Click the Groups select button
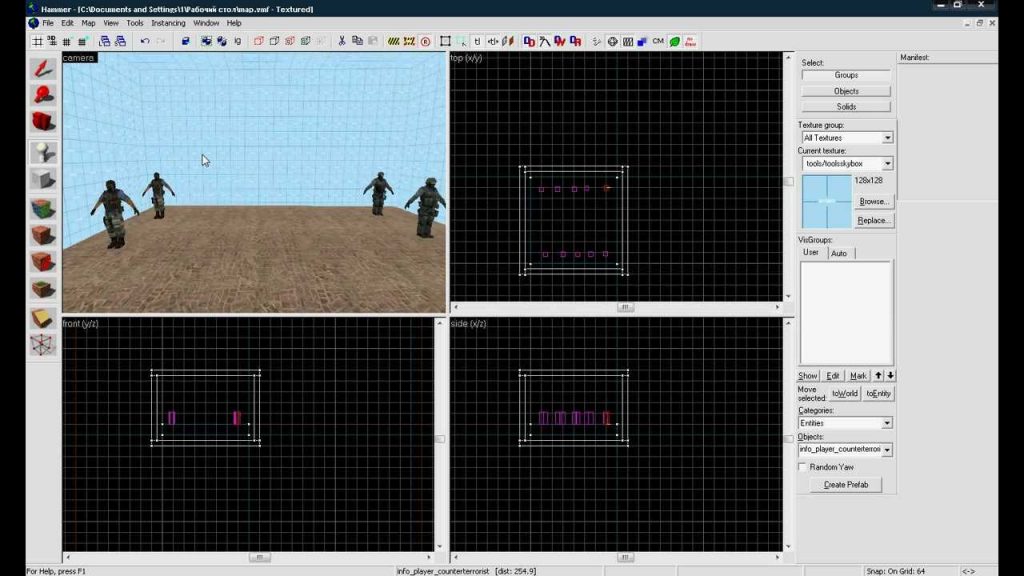This screenshot has width=1024, height=576. [x=846, y=75]
